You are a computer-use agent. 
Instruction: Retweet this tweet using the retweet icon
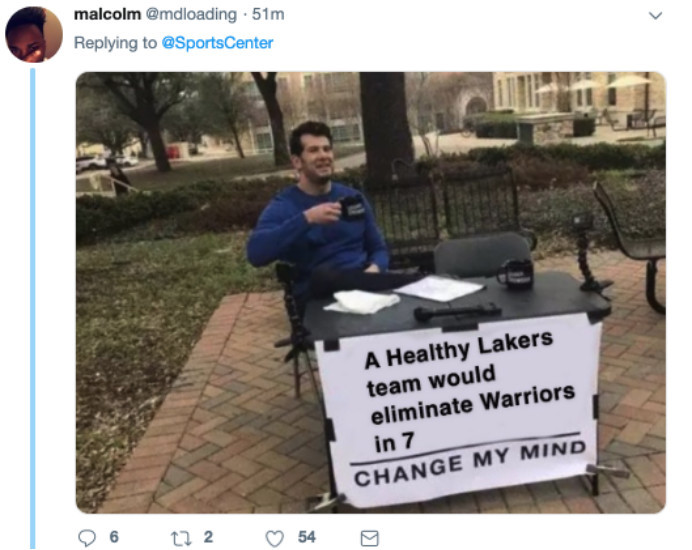pos(181,538)
